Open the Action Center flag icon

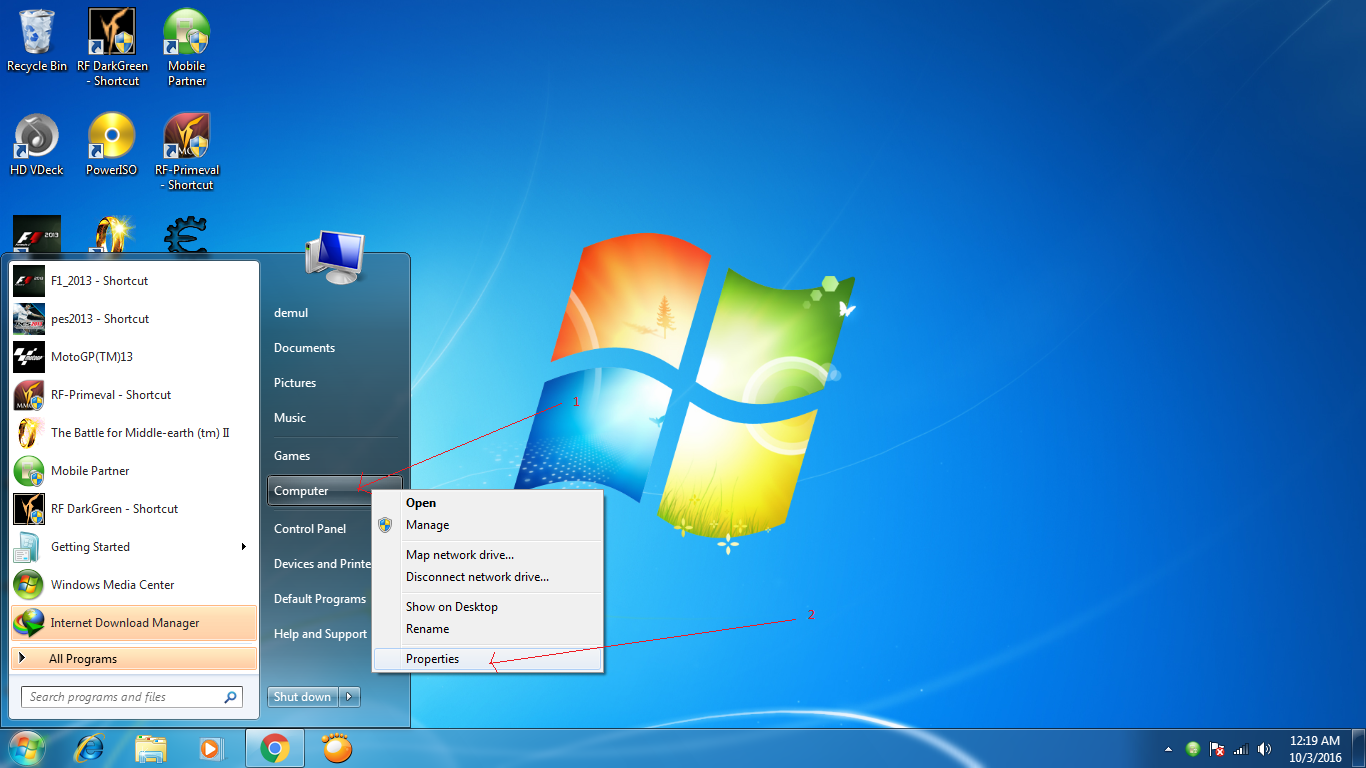1217,748
